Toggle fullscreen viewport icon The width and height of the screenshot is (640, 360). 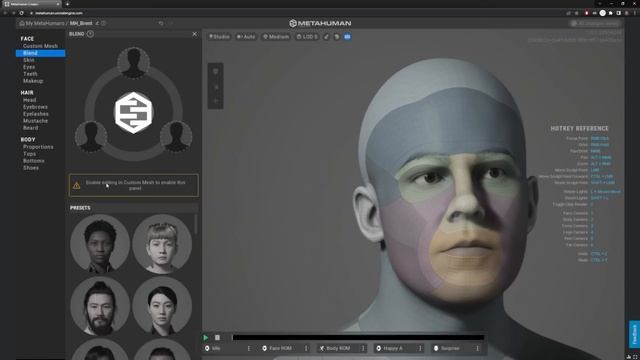coord(635,357)
